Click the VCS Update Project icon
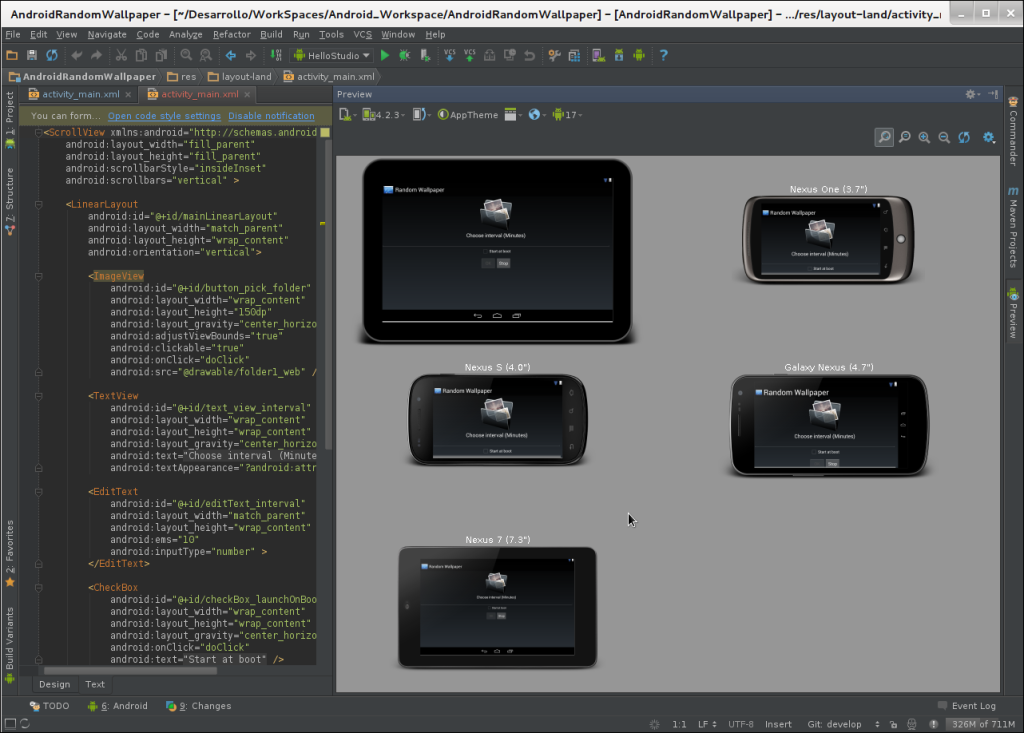This screenshot has height=733, width=1024. pyautogui.click(x=449, y=56)
